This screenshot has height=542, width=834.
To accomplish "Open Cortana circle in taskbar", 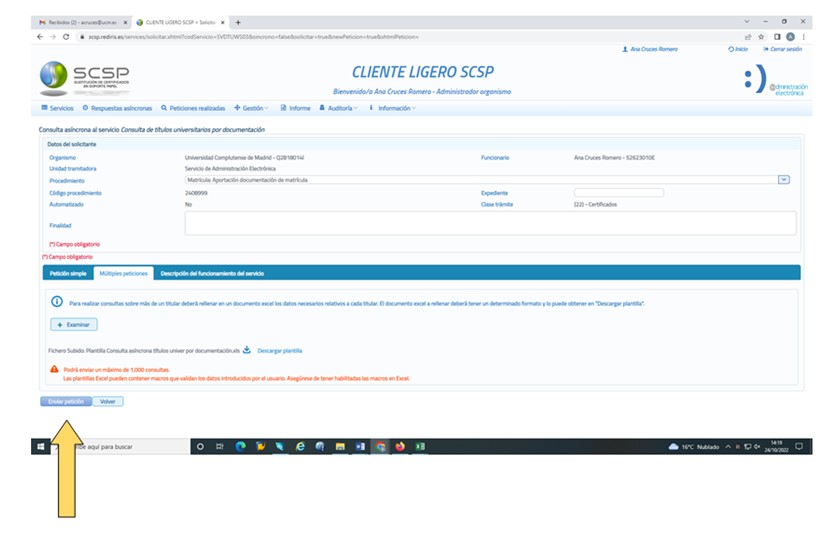I will 200,447.
